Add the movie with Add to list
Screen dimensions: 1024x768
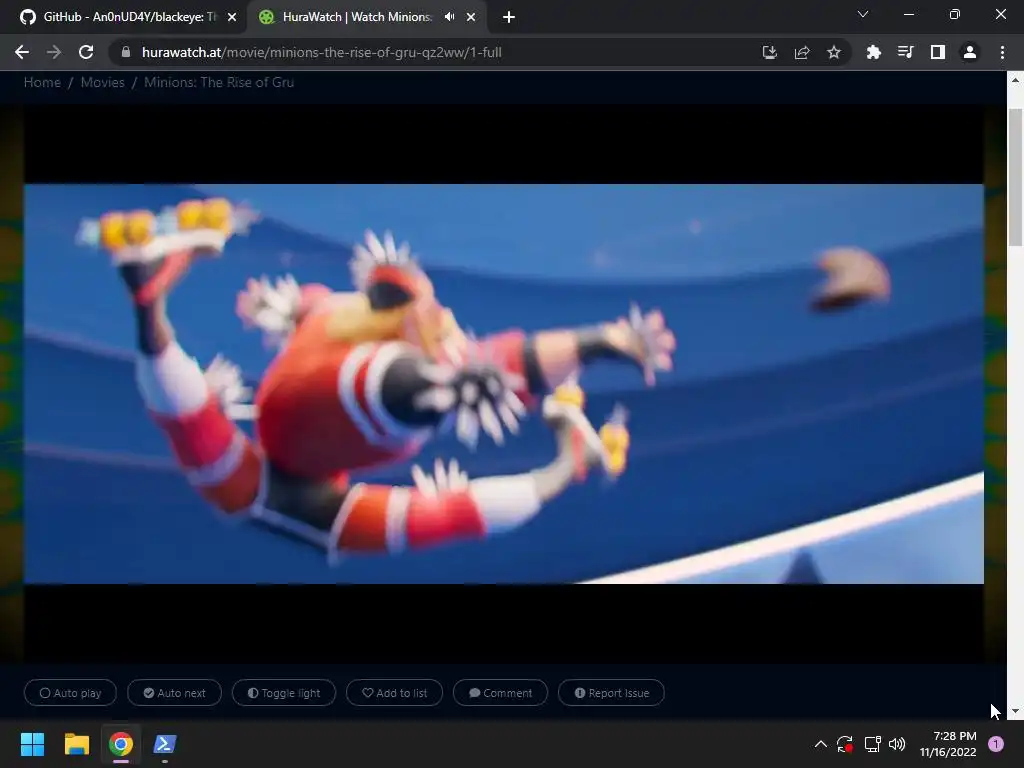[x=394, y=693]
